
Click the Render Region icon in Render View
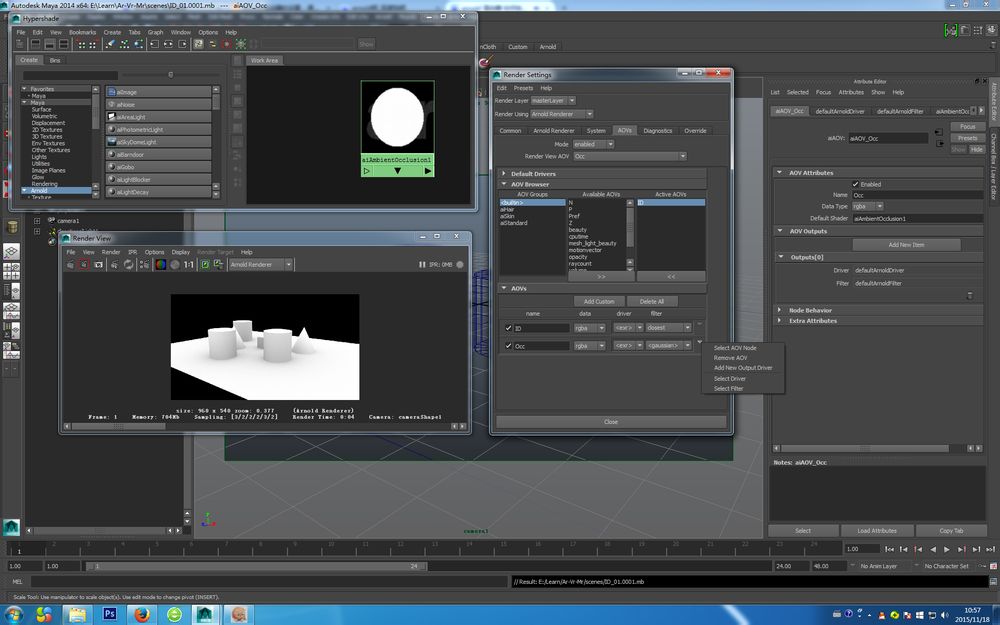click(x=84, y=265)
